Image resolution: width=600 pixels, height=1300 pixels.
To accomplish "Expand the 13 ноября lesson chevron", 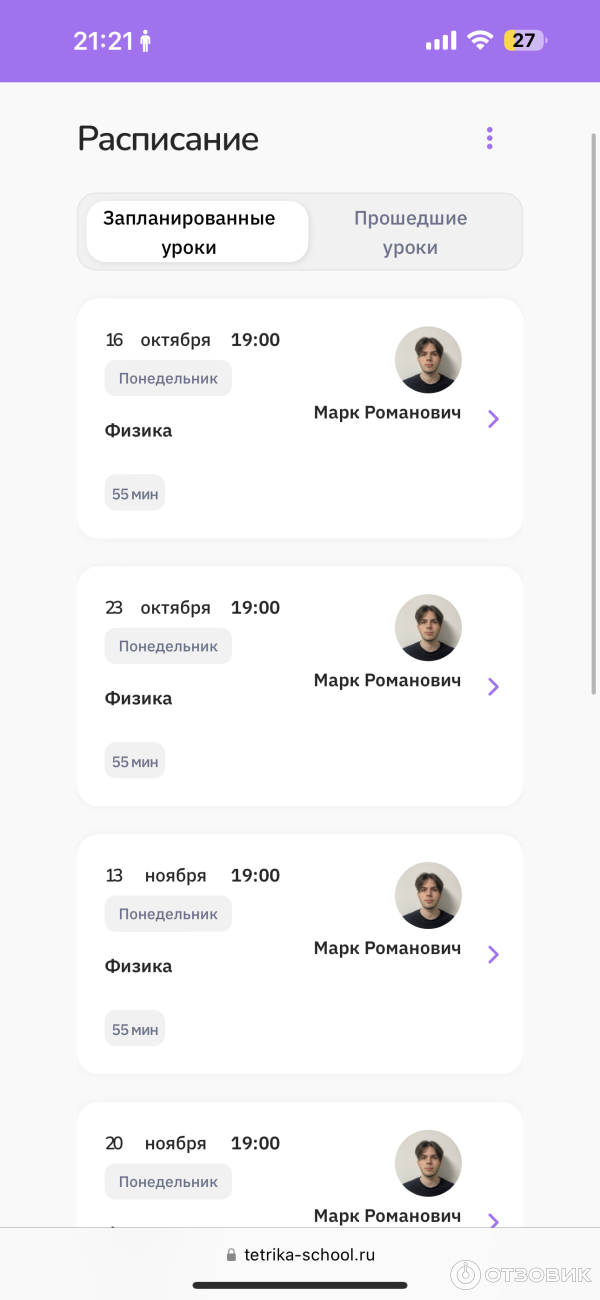I will (x=493, y=955).
